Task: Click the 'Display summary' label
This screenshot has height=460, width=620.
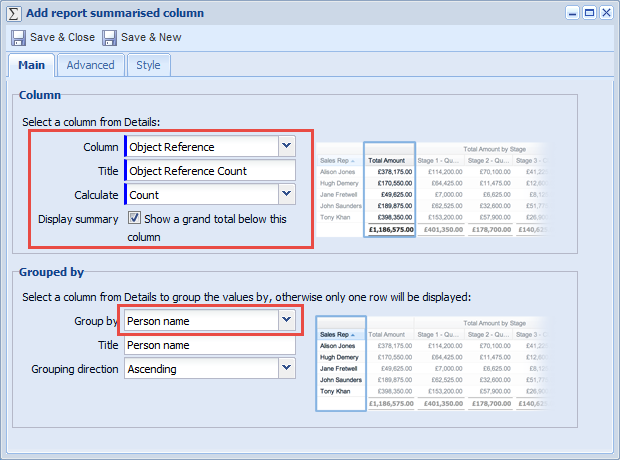Action: (x=78, y=219)
